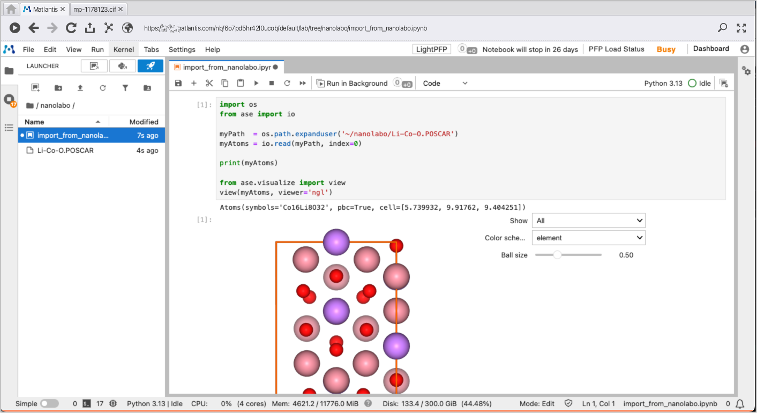Expand the Show dropdown set to All
This screenshot has height=413, width=757.
tap(588, 220)
